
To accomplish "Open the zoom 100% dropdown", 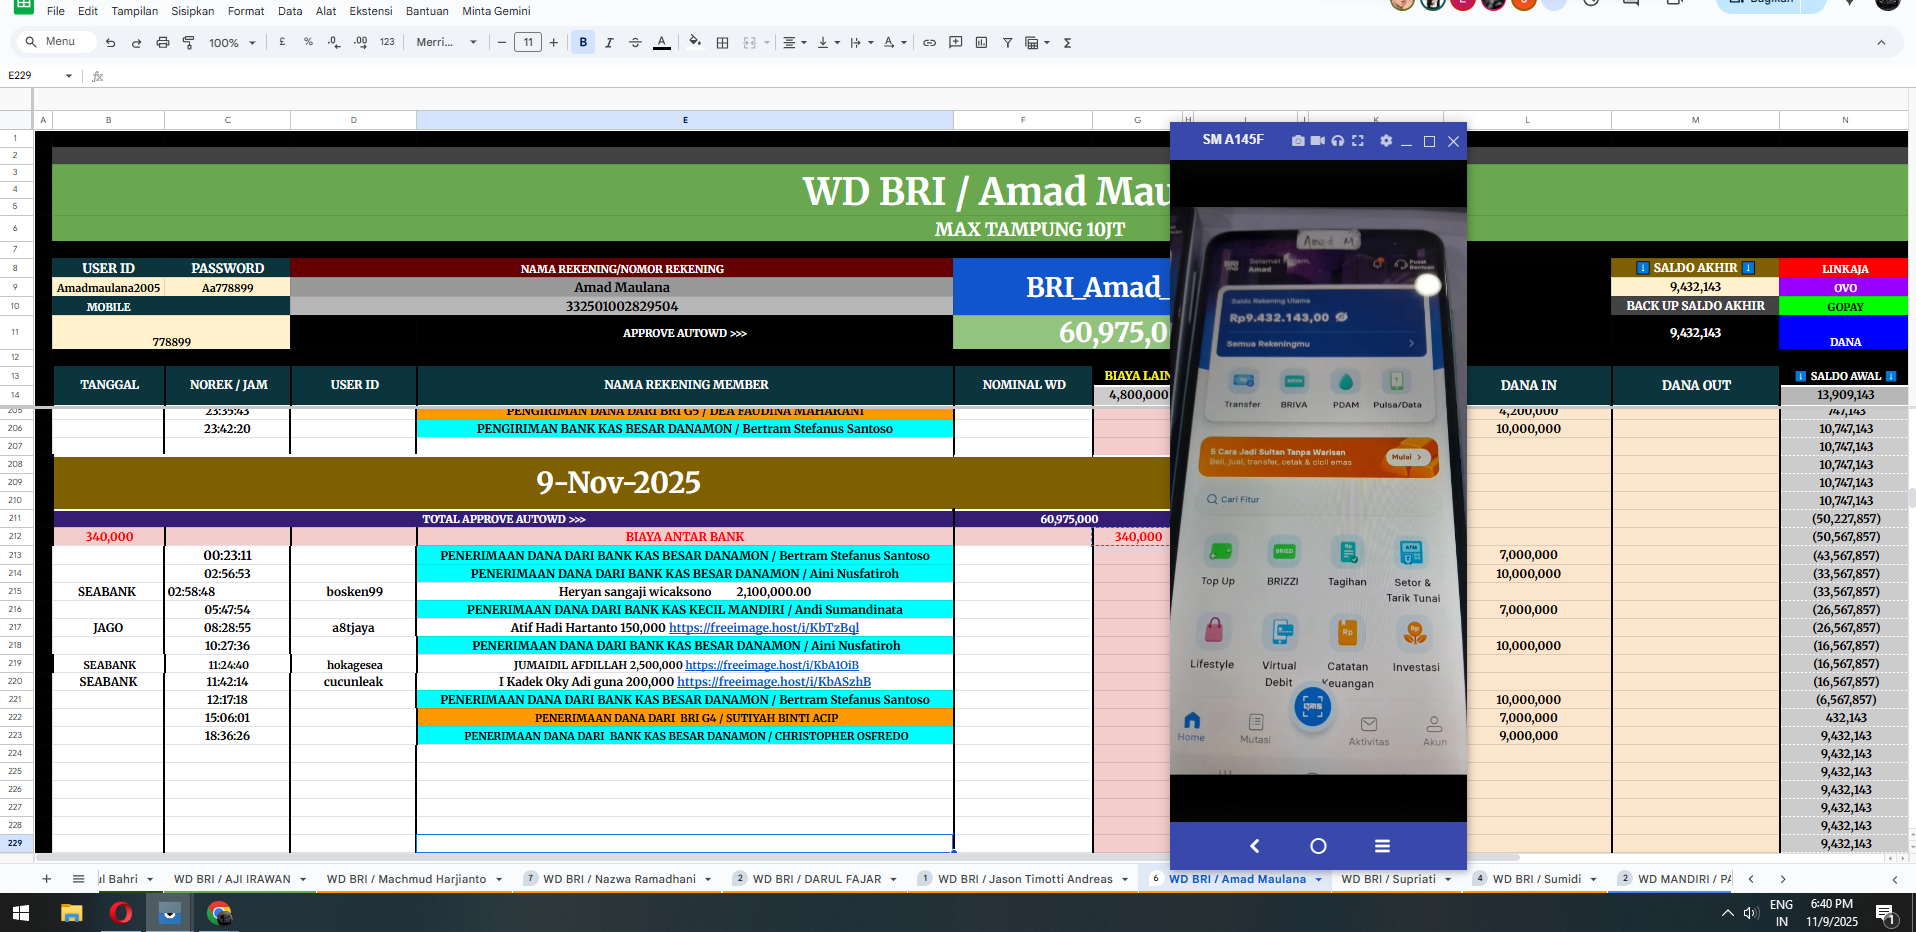I will point(232,43).
